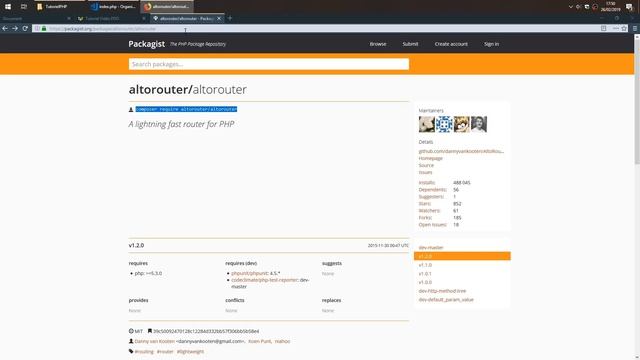Select version v1.0.0
Screen dimensions: 640x360
click(425, 282)
